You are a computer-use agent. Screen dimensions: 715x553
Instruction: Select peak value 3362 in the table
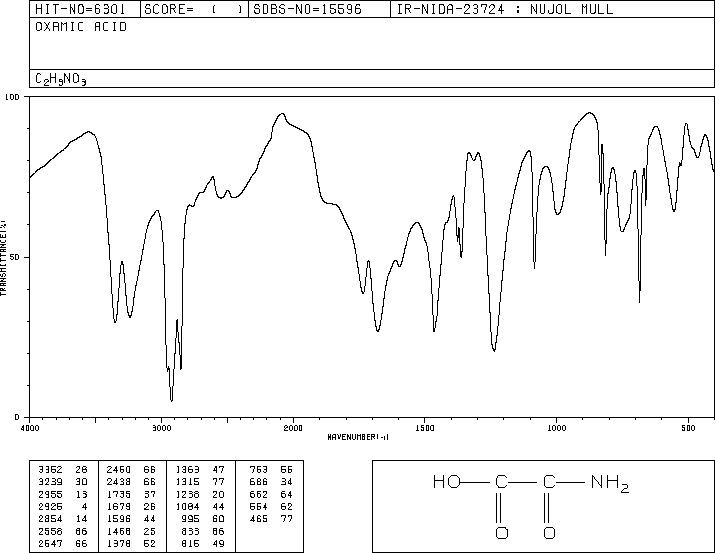[x=50, y=470]
